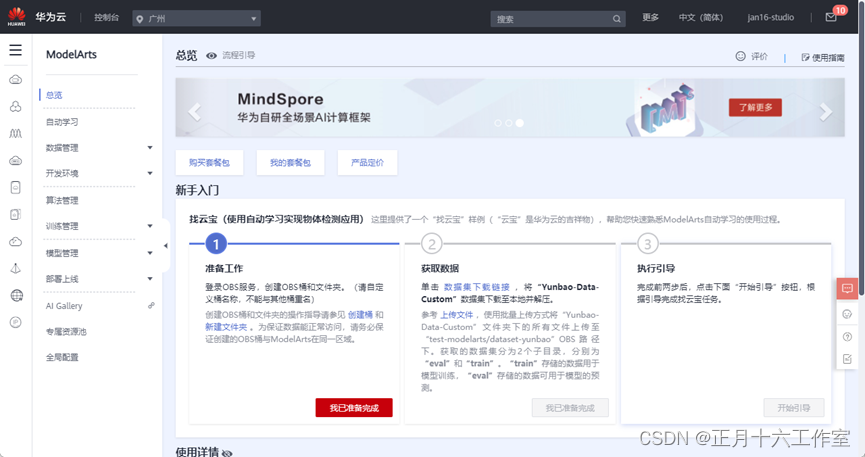Click the banner previous arrow

tap(194, 112)
